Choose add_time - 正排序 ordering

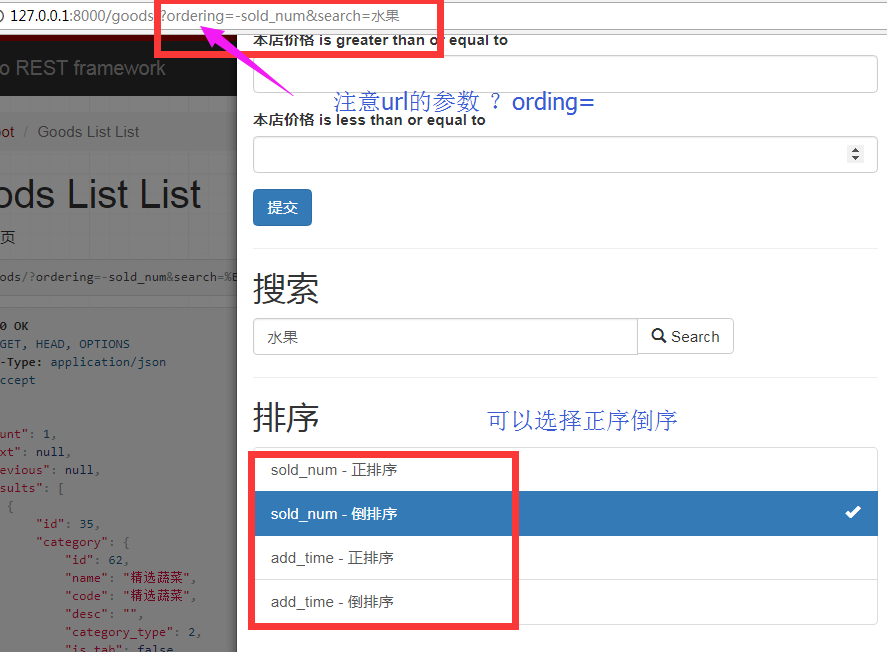[332, 558]
